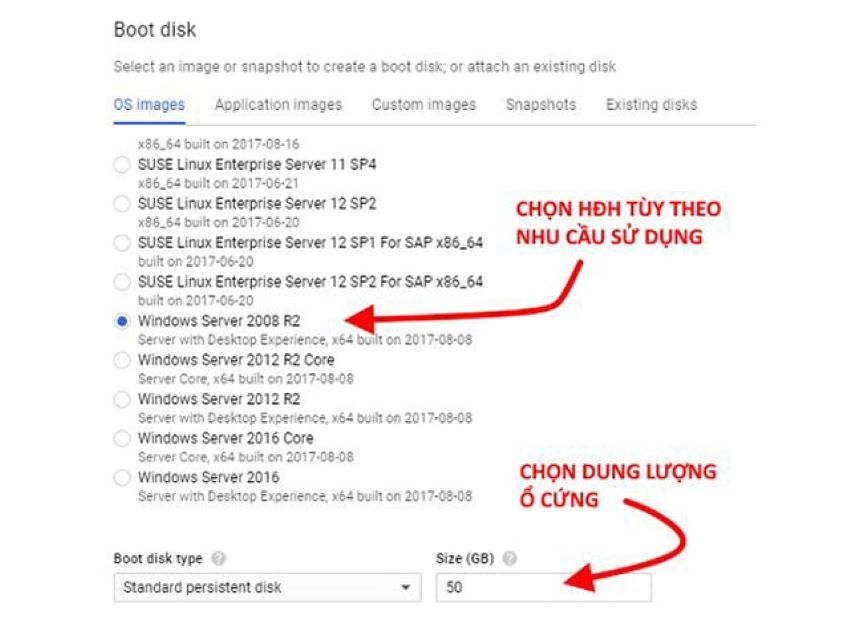This screenshot has width=850, height=638.
Task: Click 'Windows Server 2012 R2 Core' label
Action: pos(236,360)
